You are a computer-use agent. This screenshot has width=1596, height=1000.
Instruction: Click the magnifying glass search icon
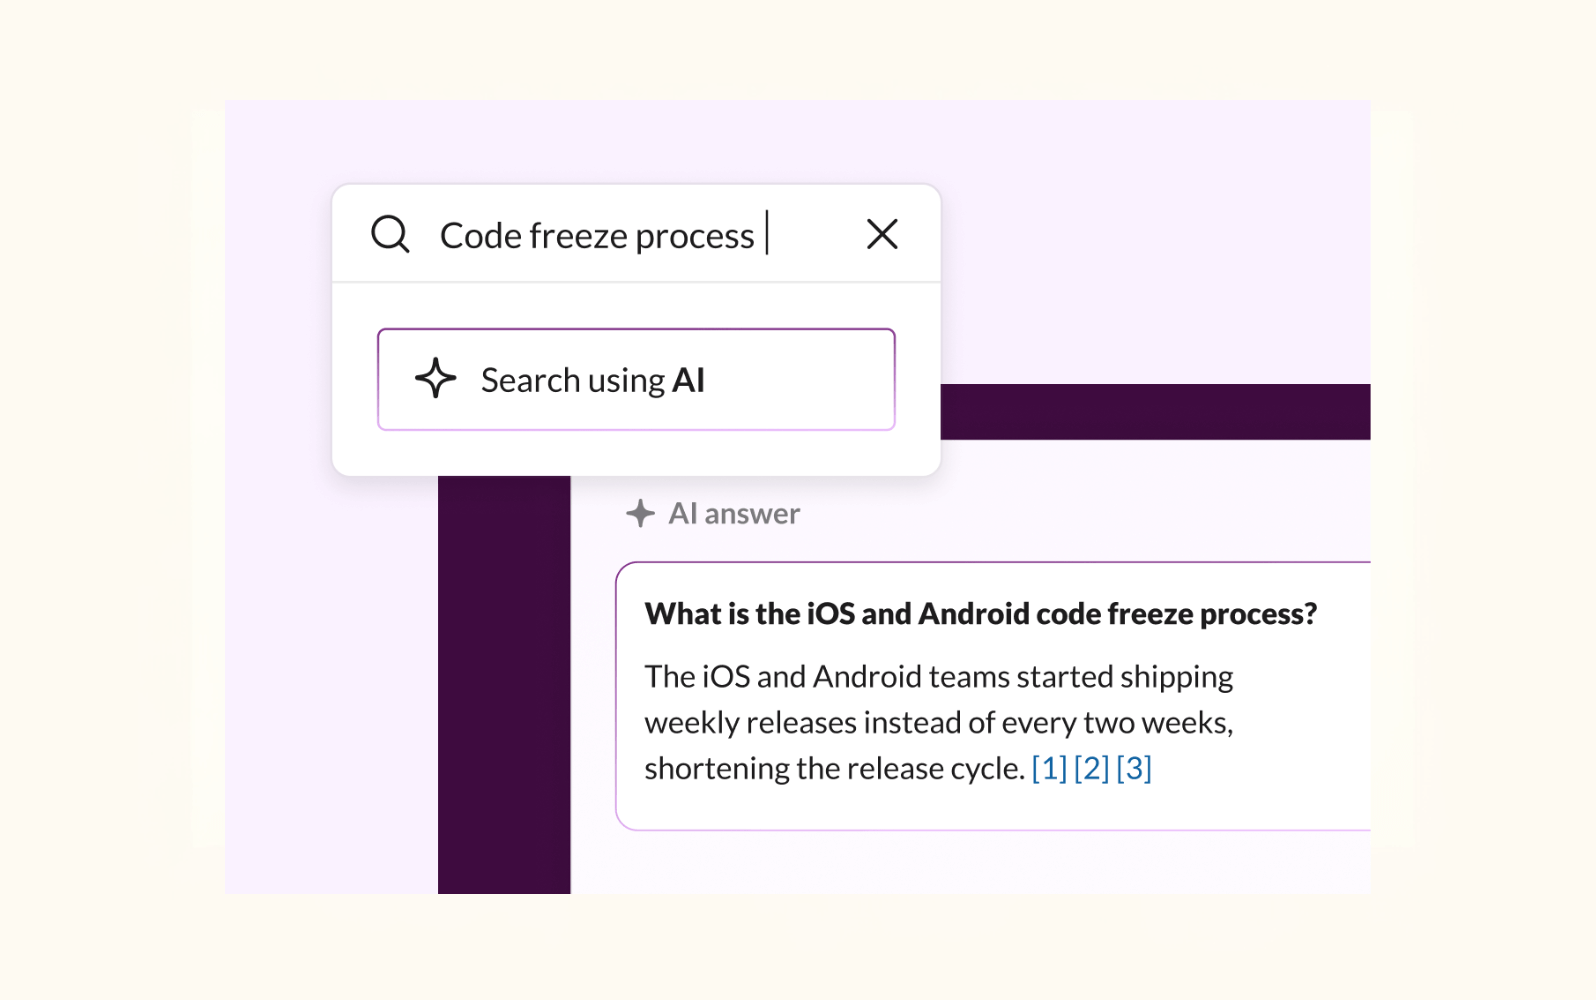coord(390,235)
